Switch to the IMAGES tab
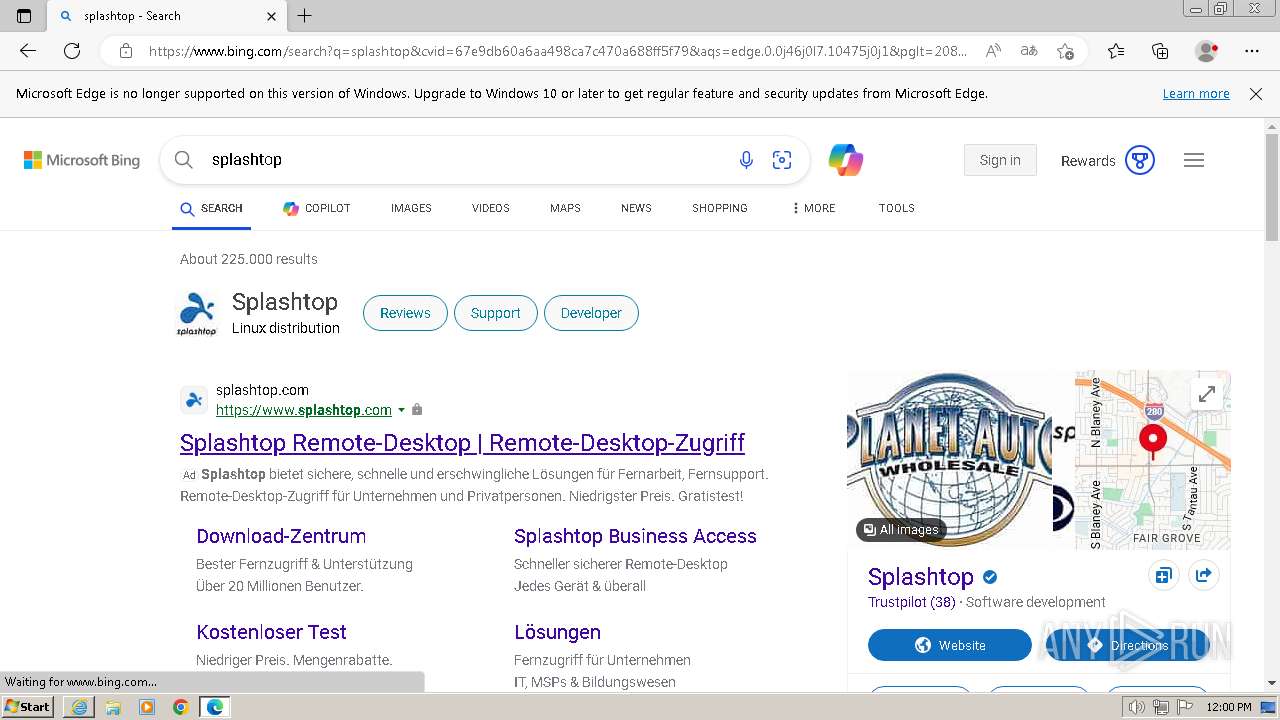 pos(411,208)
